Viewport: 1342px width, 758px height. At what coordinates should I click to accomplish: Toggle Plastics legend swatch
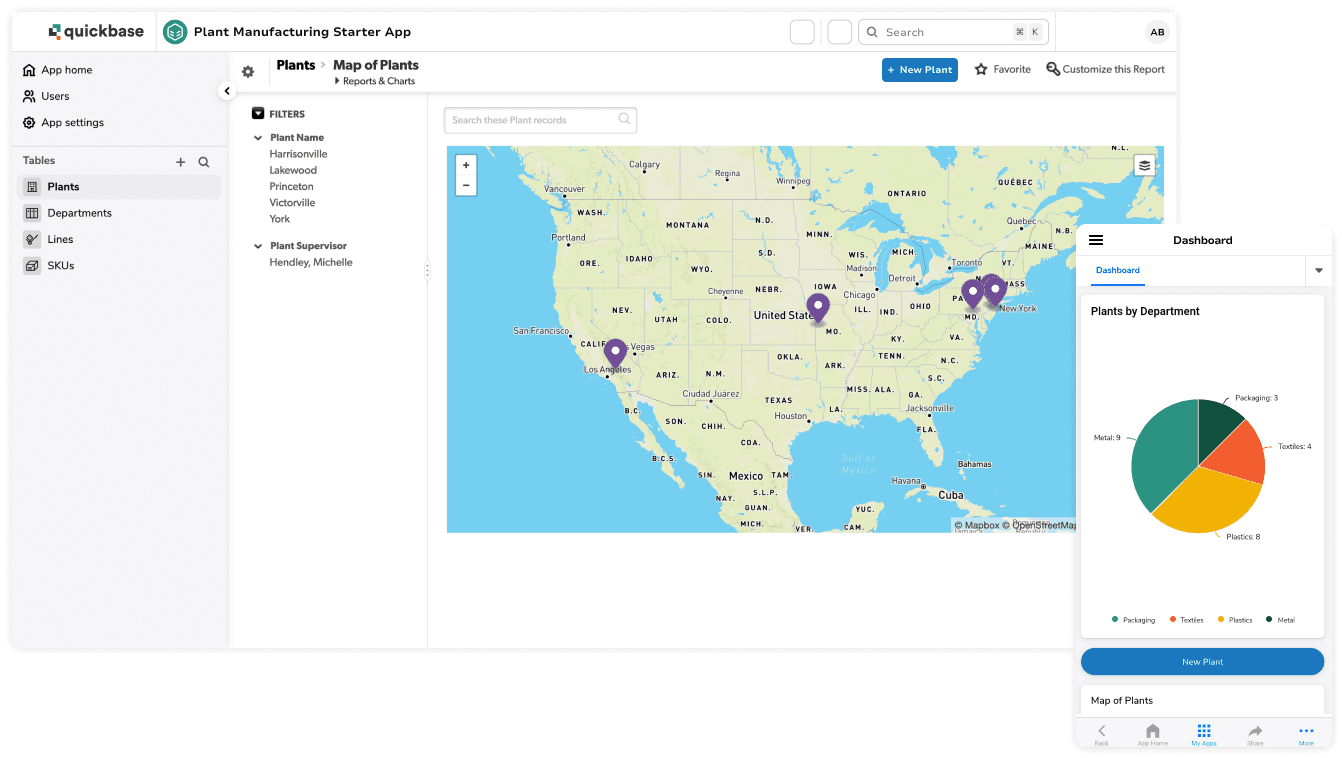(x=1221, y=620)
